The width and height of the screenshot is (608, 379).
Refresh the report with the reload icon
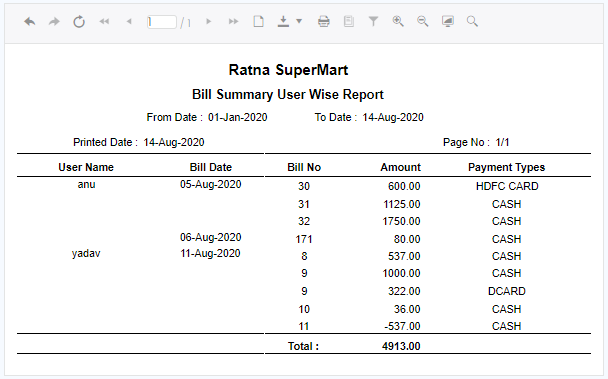point(79,21)
